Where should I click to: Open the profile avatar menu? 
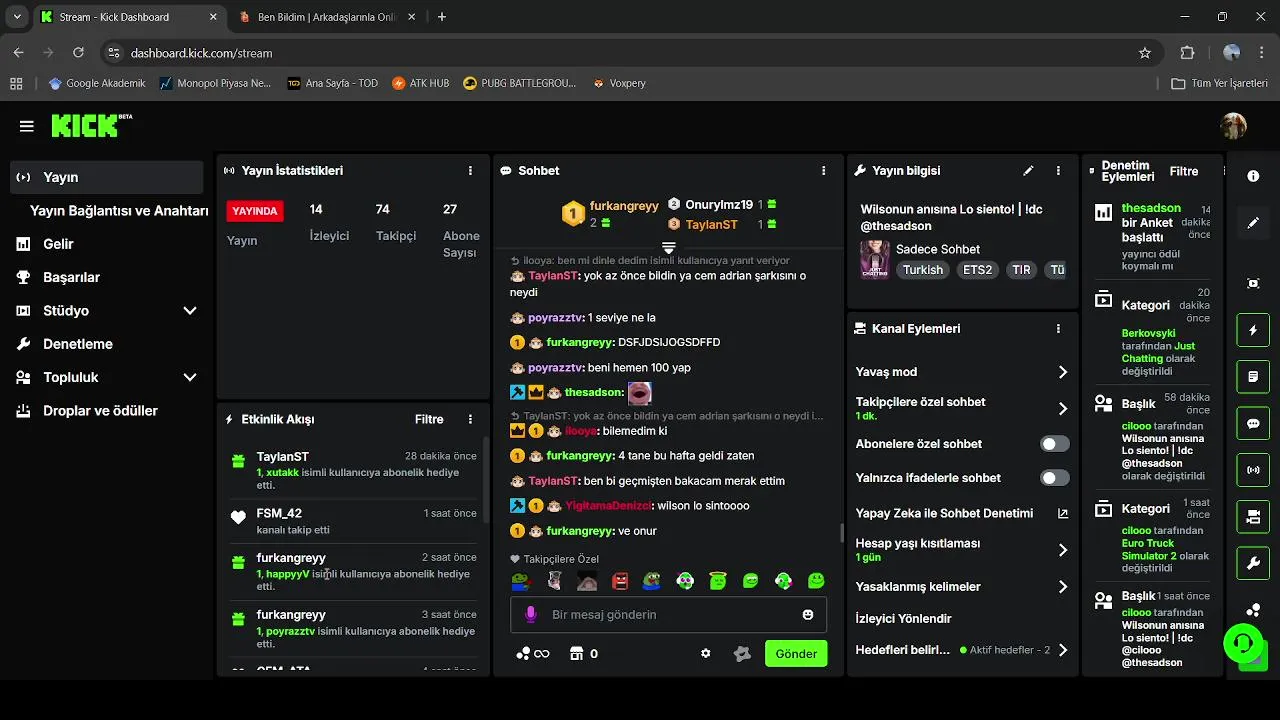(x=1234, y=126)
